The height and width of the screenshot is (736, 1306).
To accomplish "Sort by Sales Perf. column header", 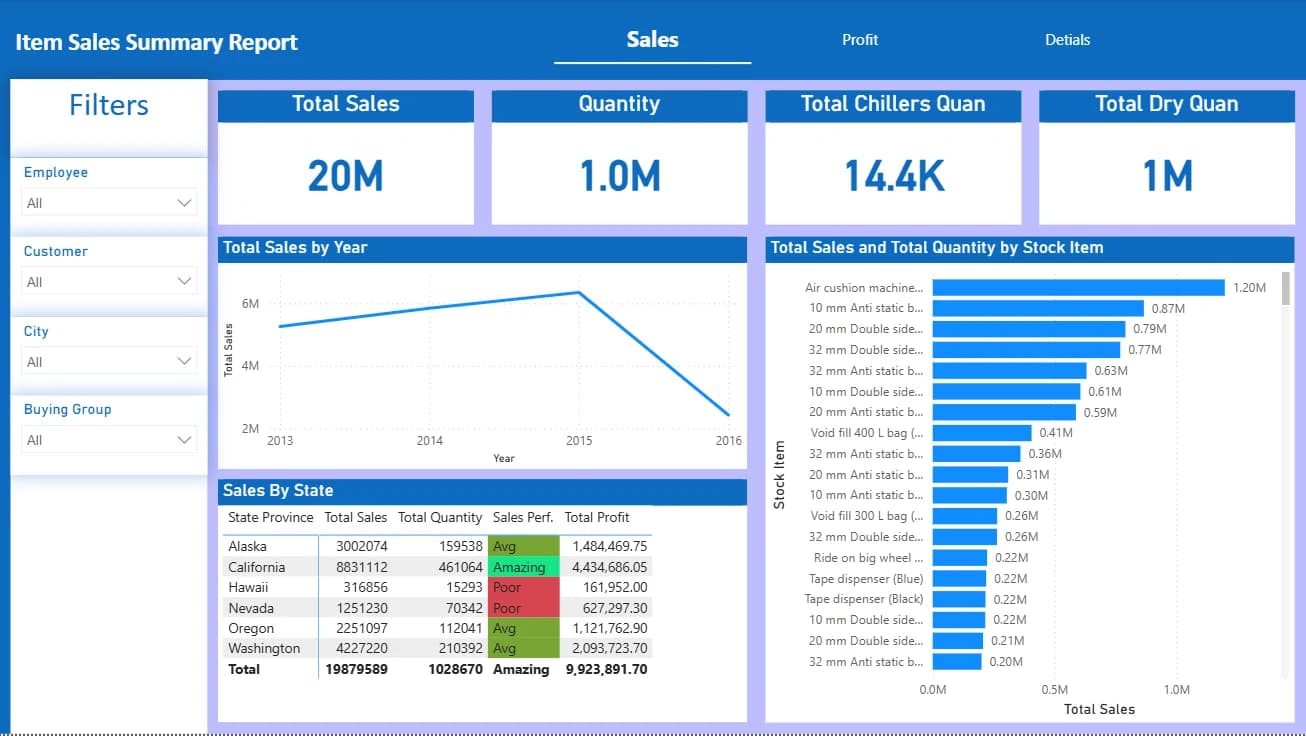I will click(523, 517).
